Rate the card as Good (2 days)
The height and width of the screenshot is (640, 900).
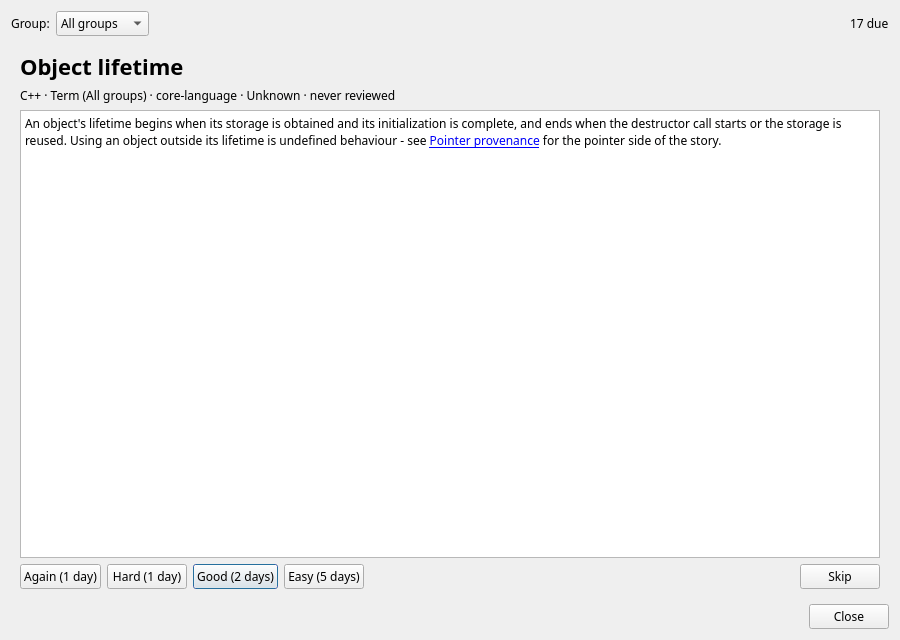pyautogui.click(x=235, y=576)
